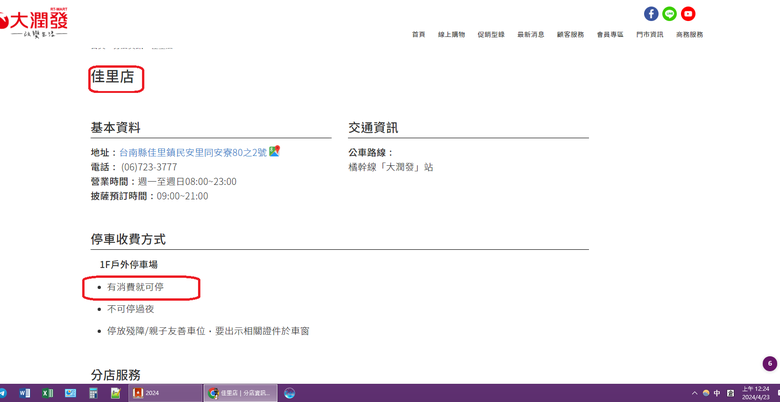Open Excel from the taskbar
Image resolution: width=780 pixels, height=402 pixels.
(47, 393)
